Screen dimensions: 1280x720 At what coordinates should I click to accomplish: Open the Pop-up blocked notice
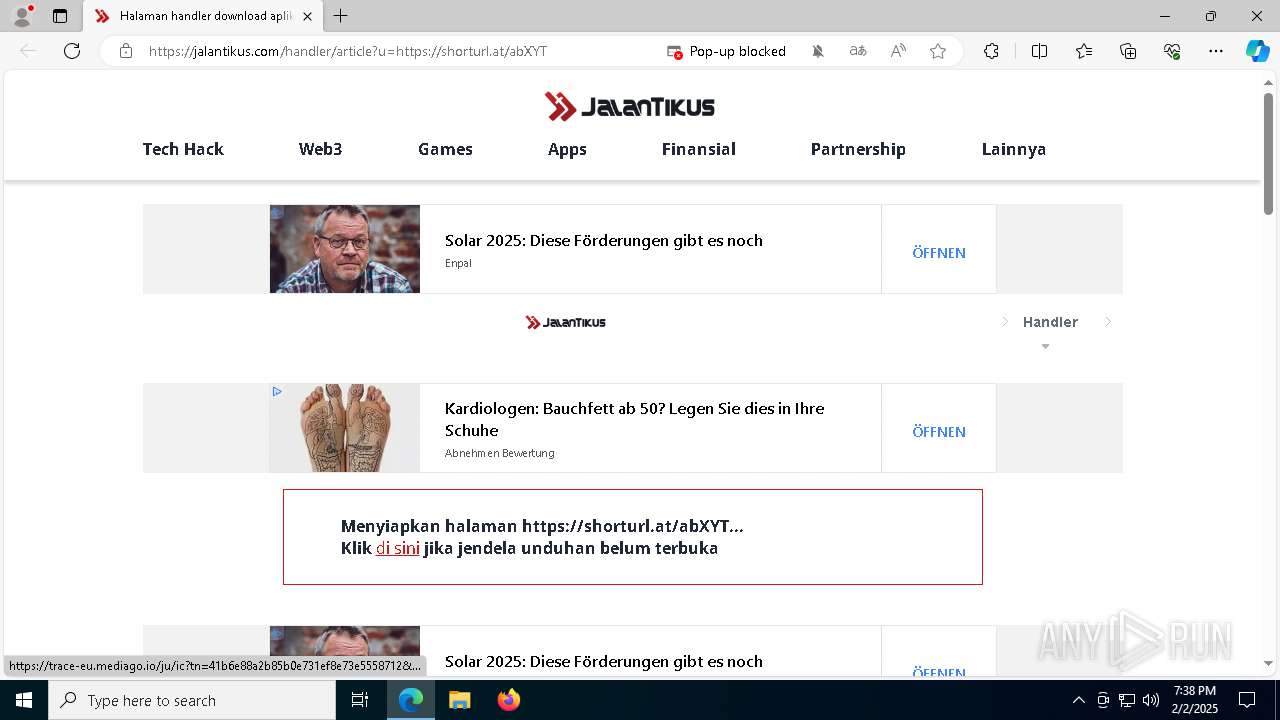point(727,51)
